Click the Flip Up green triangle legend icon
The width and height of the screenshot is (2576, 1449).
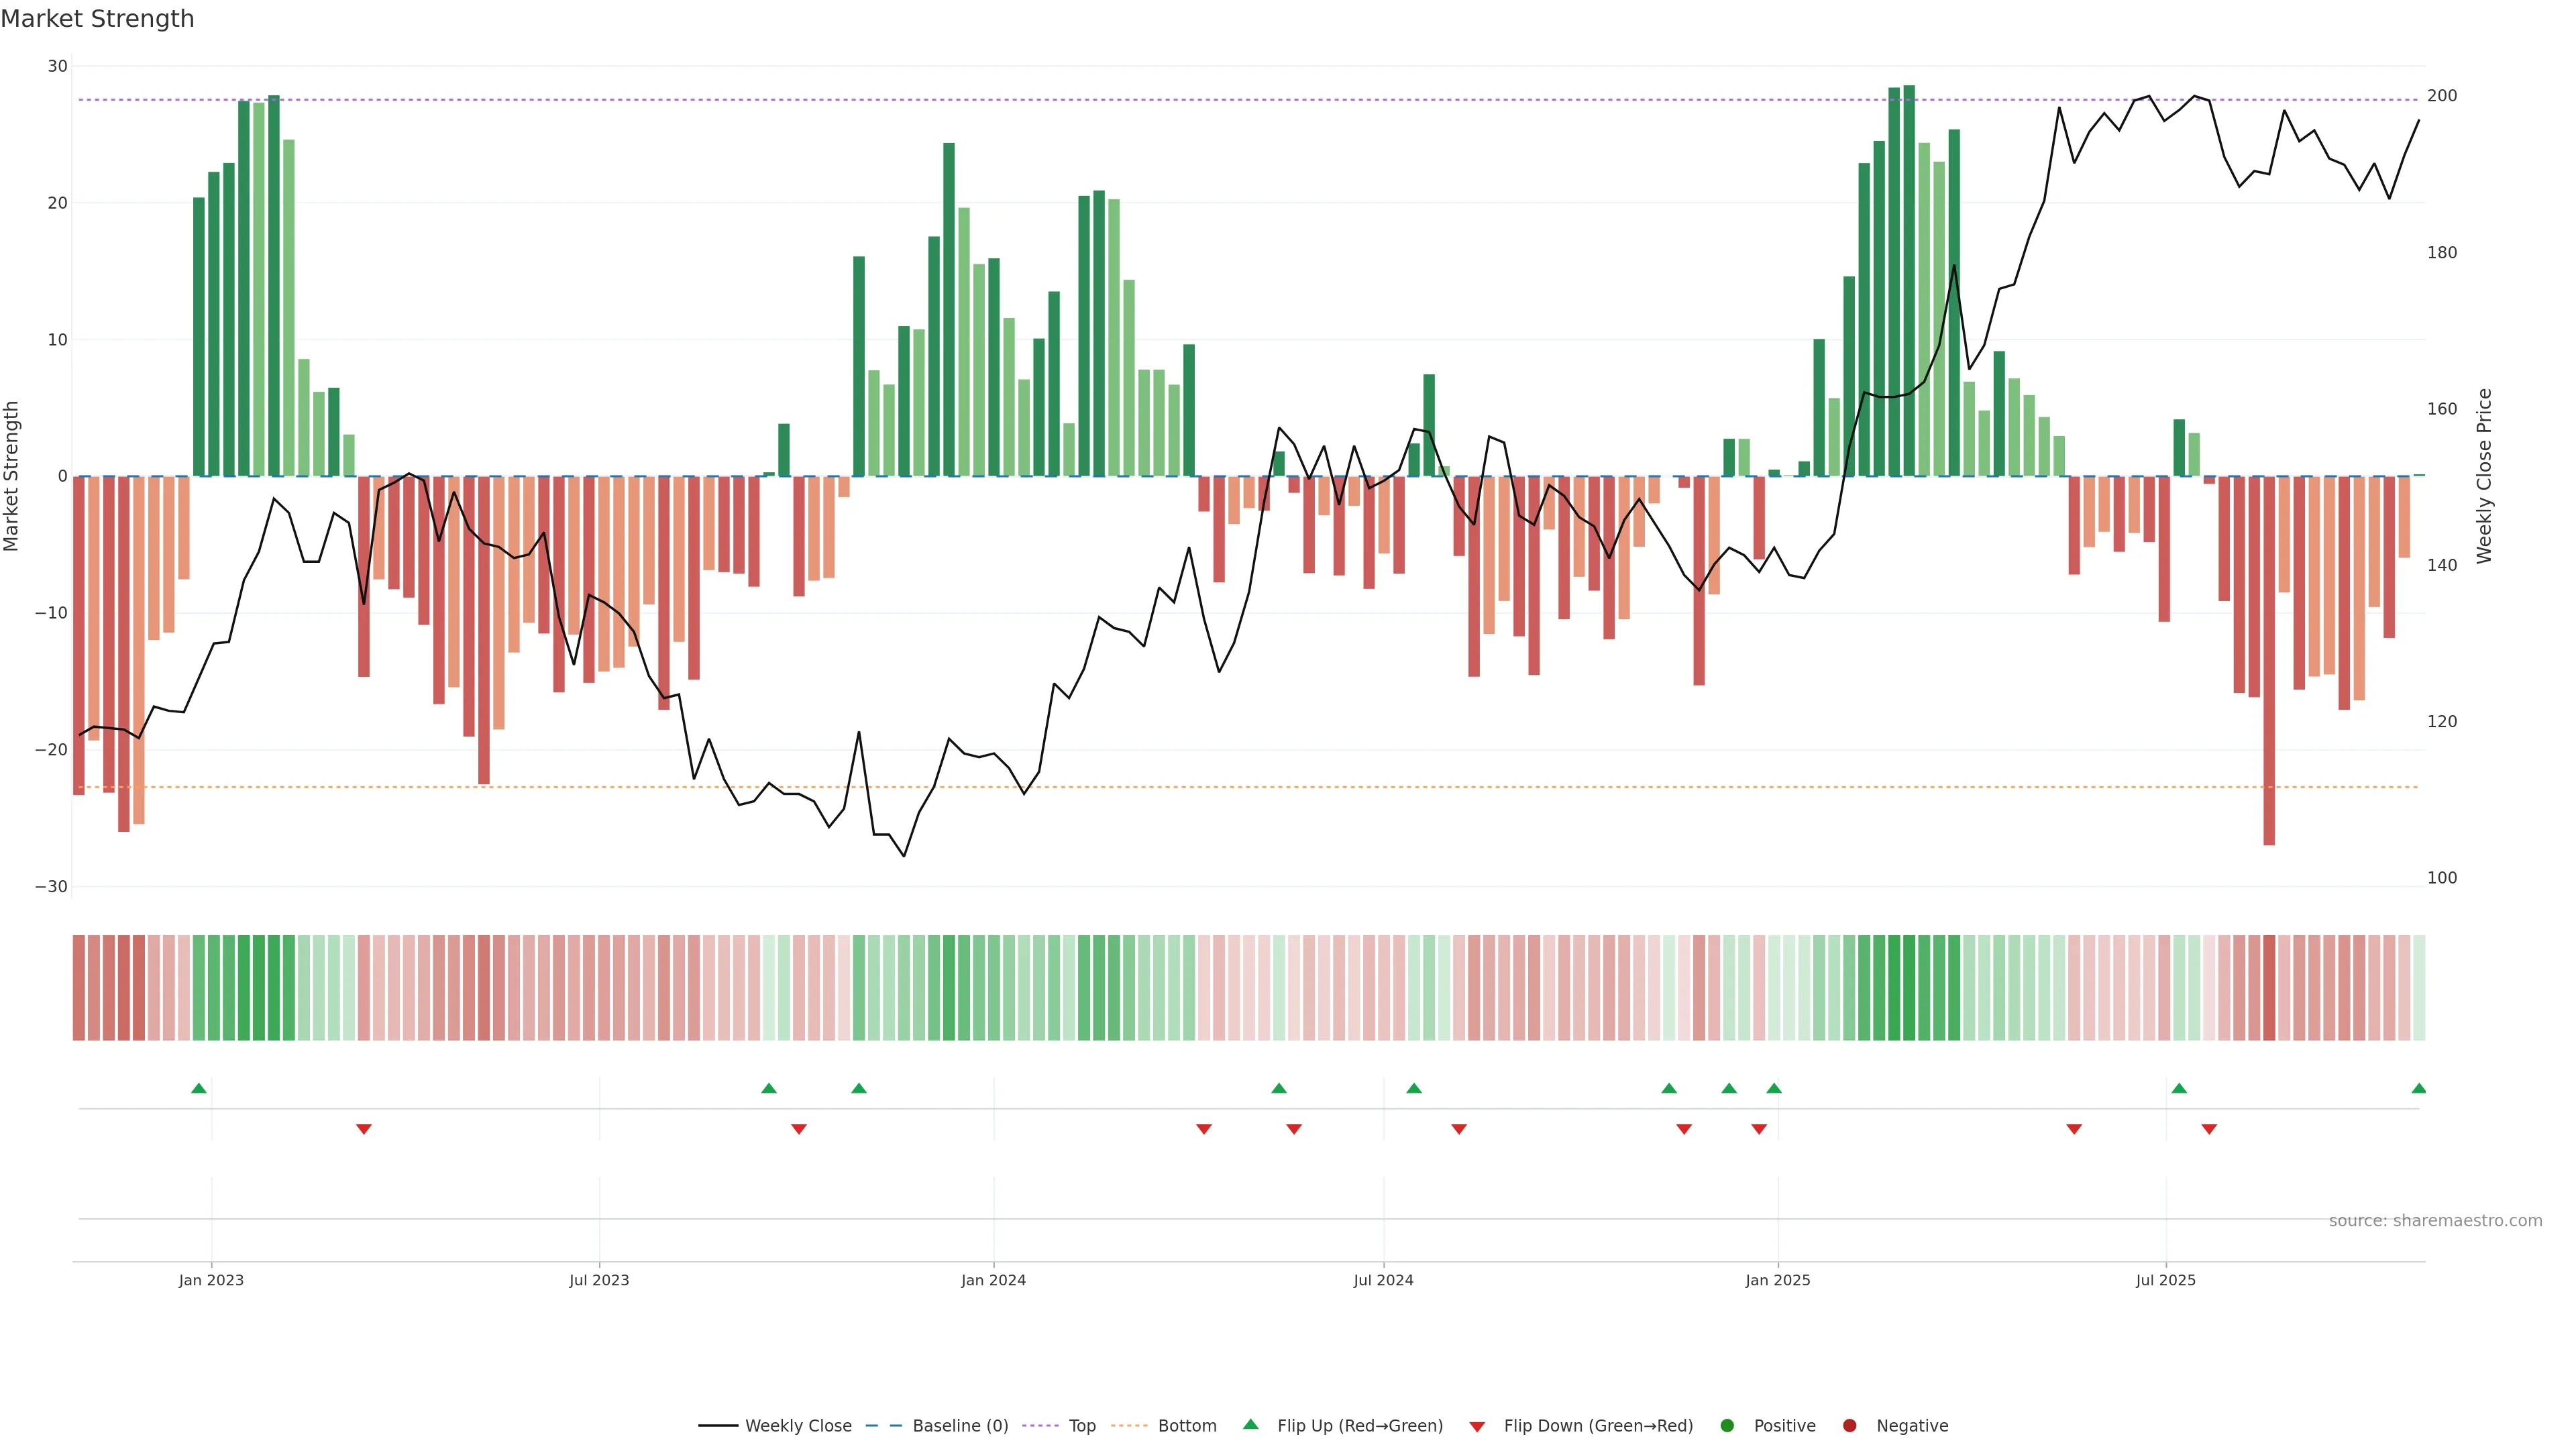pos(1250,1424)
